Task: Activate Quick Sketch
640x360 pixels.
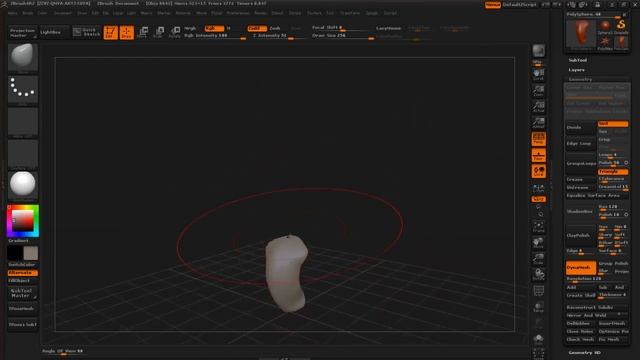Action: [x=87, y=32]
